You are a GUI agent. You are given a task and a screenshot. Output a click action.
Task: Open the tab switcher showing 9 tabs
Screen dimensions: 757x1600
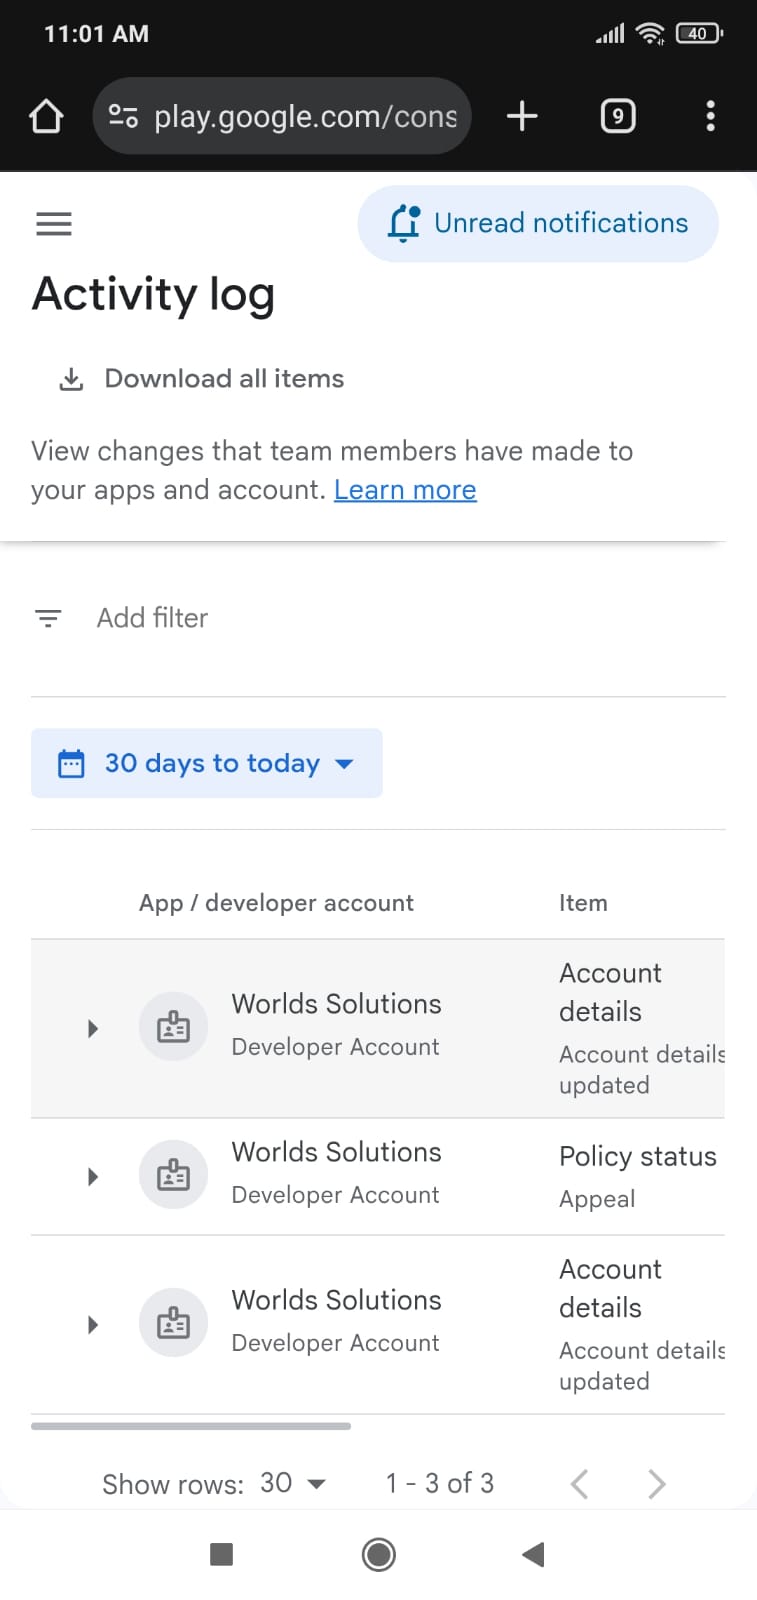pos(617,117)
